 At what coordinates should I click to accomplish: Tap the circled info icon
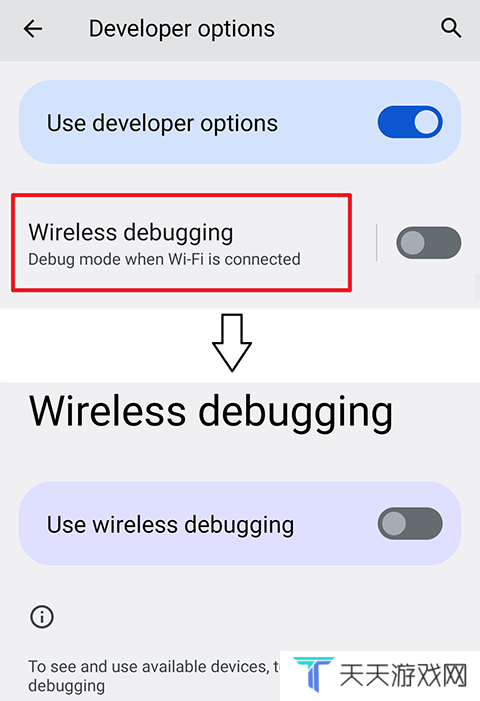click(42, 617)
